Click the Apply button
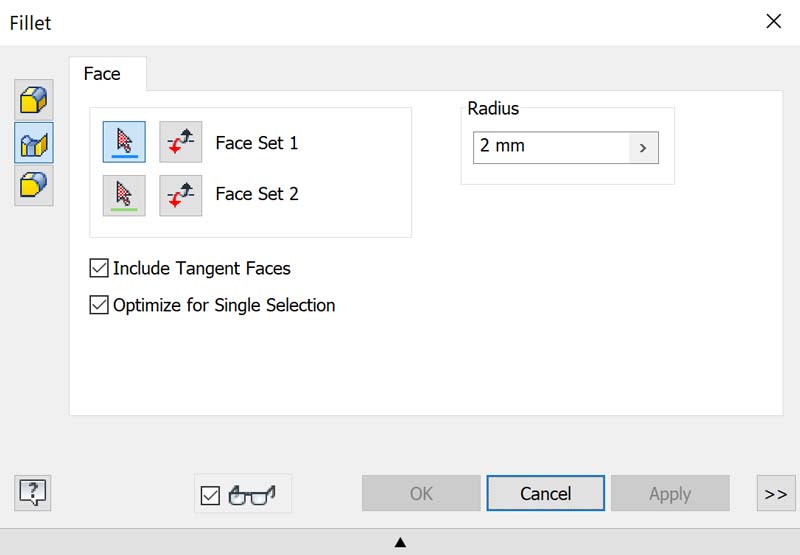 (669, 493)
